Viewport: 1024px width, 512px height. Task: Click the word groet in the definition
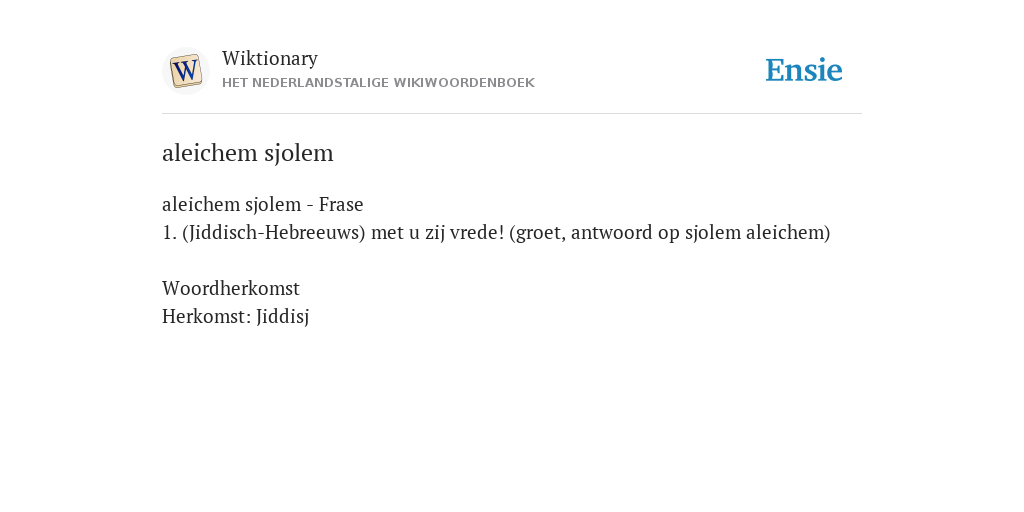[x=539, y=233]
